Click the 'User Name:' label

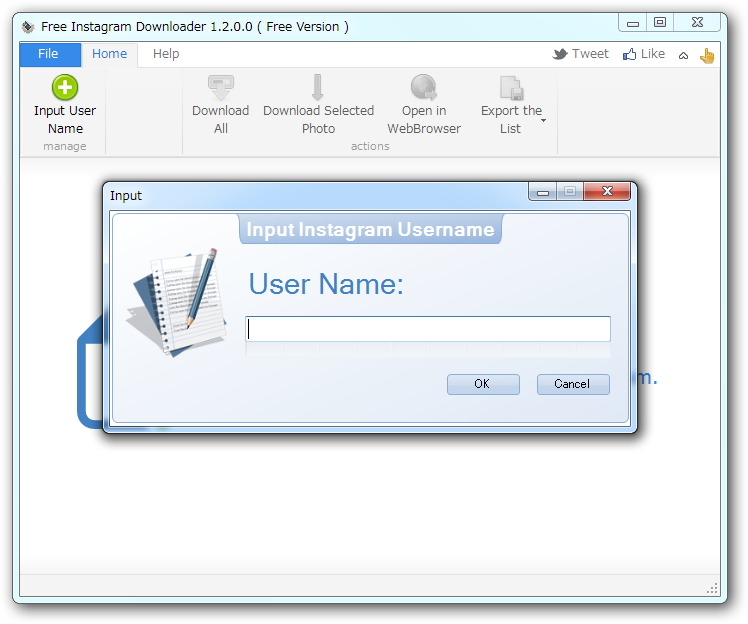click(326, 284)
